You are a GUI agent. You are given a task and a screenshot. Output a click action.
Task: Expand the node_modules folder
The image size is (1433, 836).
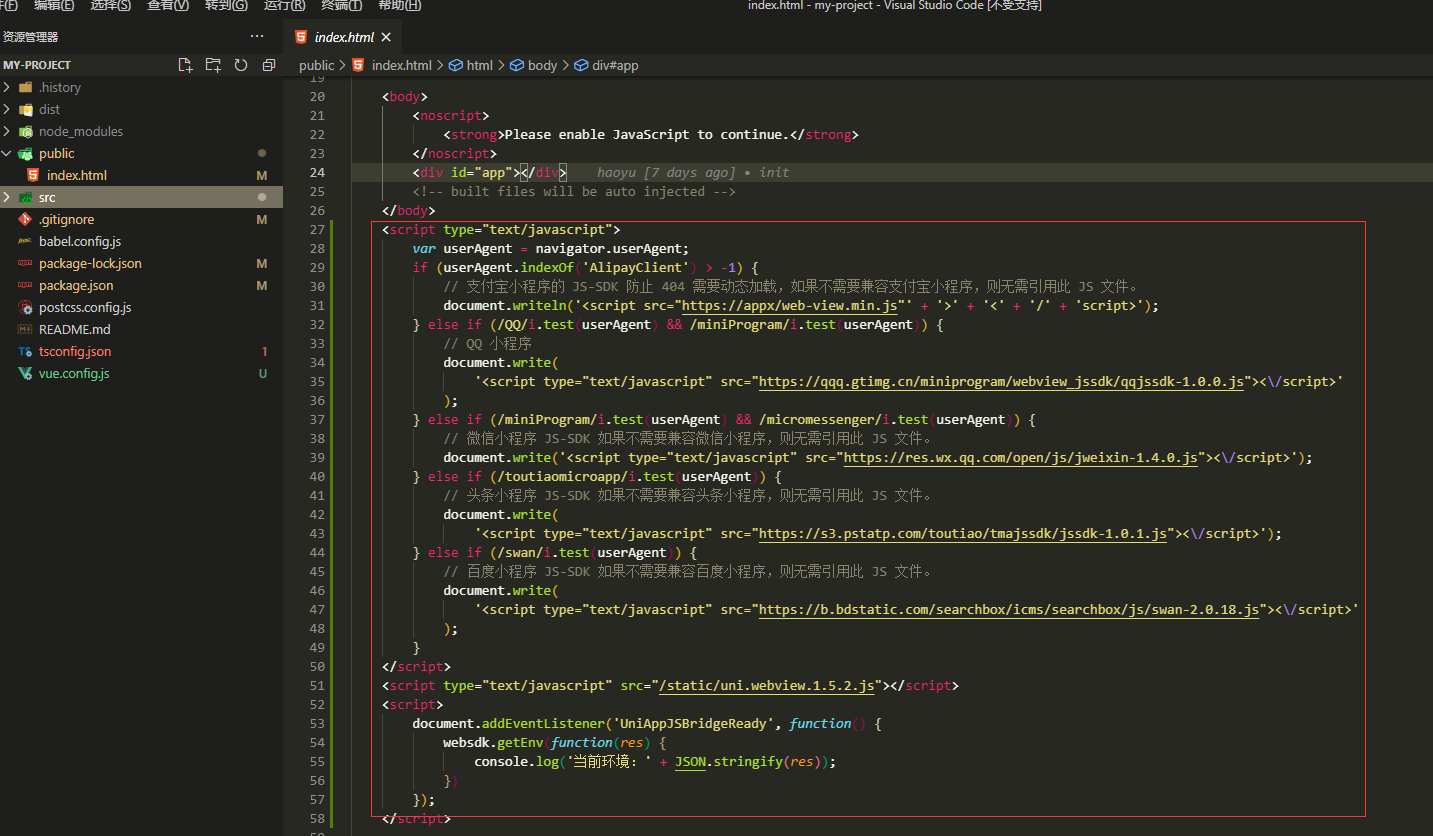click(80, 131)
